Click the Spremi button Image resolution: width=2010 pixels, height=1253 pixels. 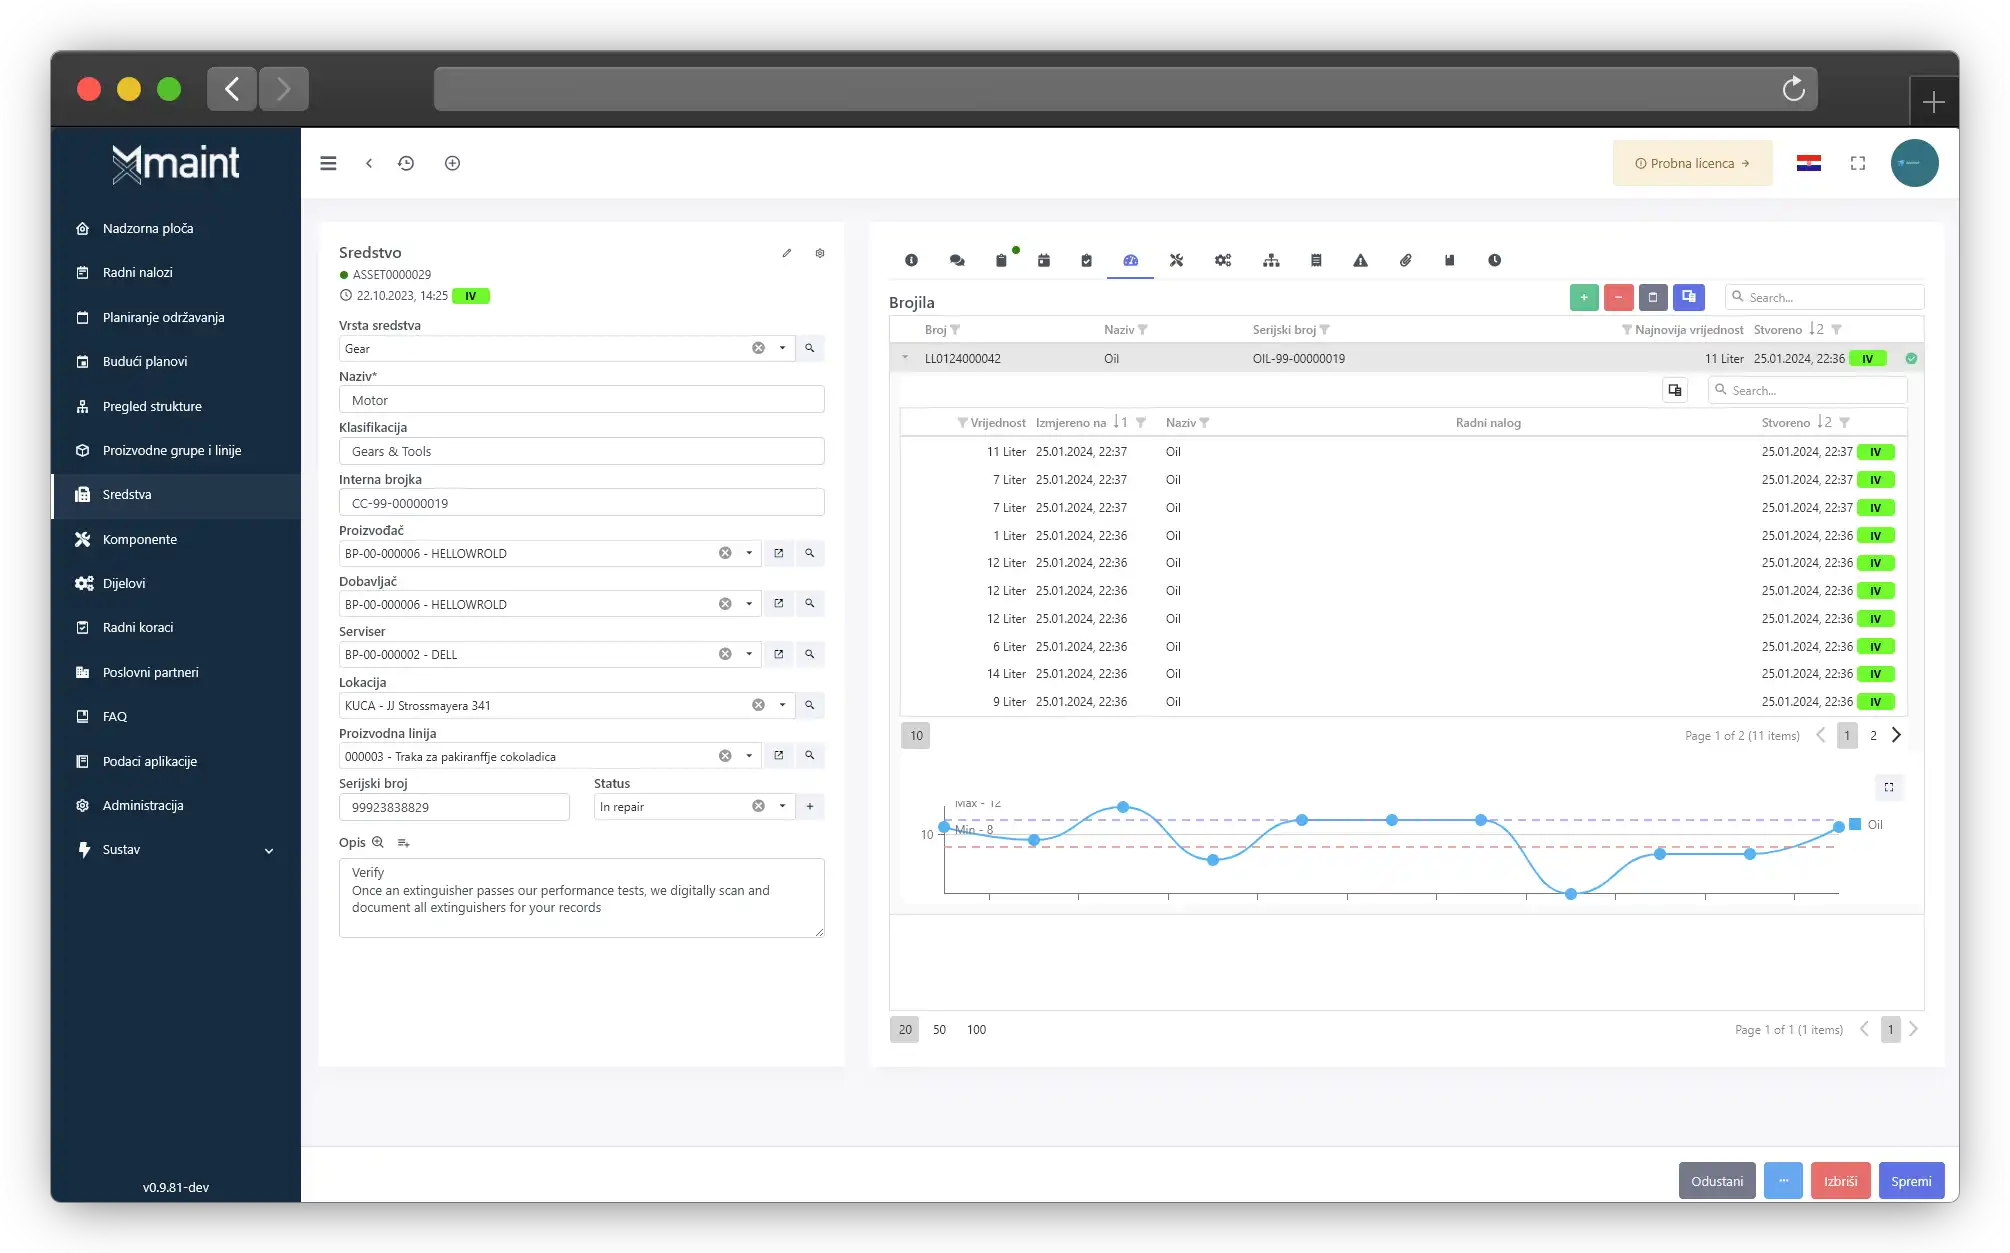[1910, 1181]
